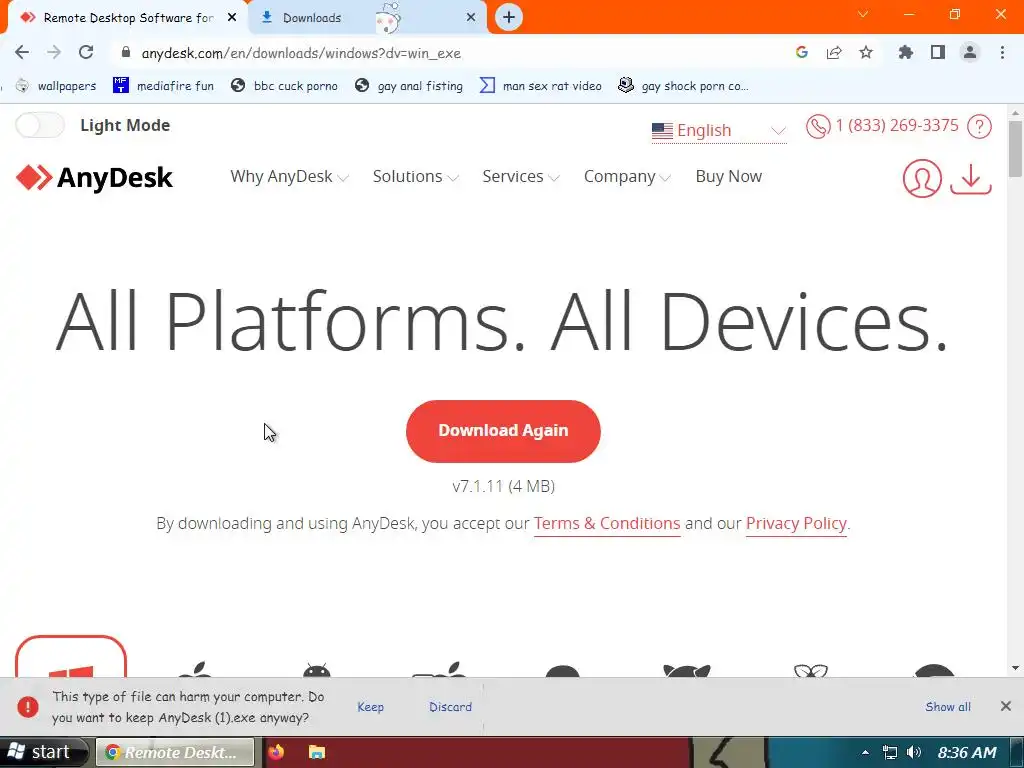Viewport: 1024px width, 768px height.
Task: Bookmark this page with the star icon
Action: pyautogui.click(x=866, y=52)
